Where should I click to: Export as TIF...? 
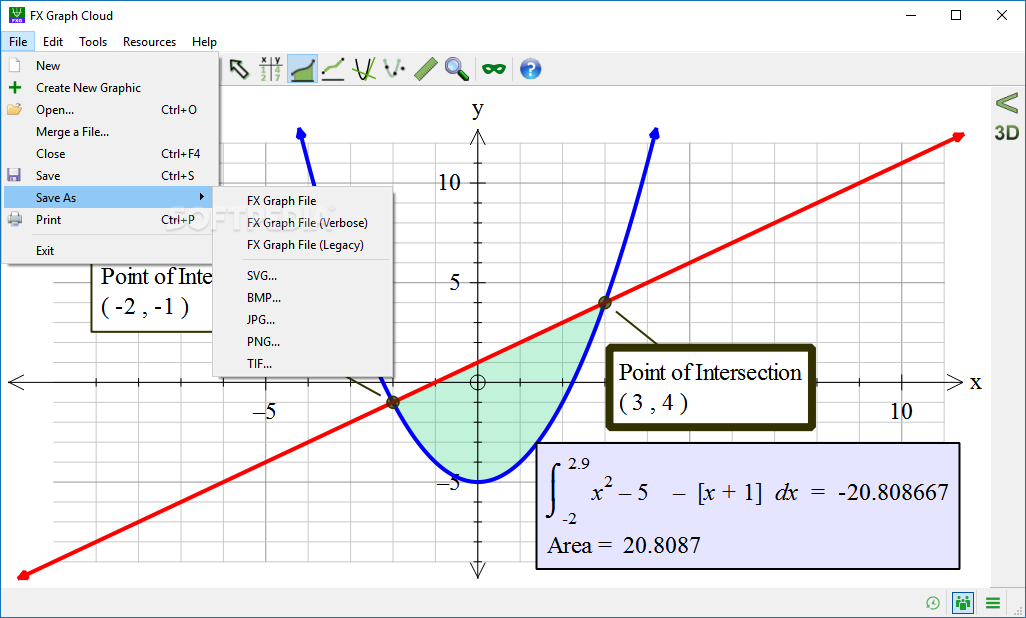(303, 364)
